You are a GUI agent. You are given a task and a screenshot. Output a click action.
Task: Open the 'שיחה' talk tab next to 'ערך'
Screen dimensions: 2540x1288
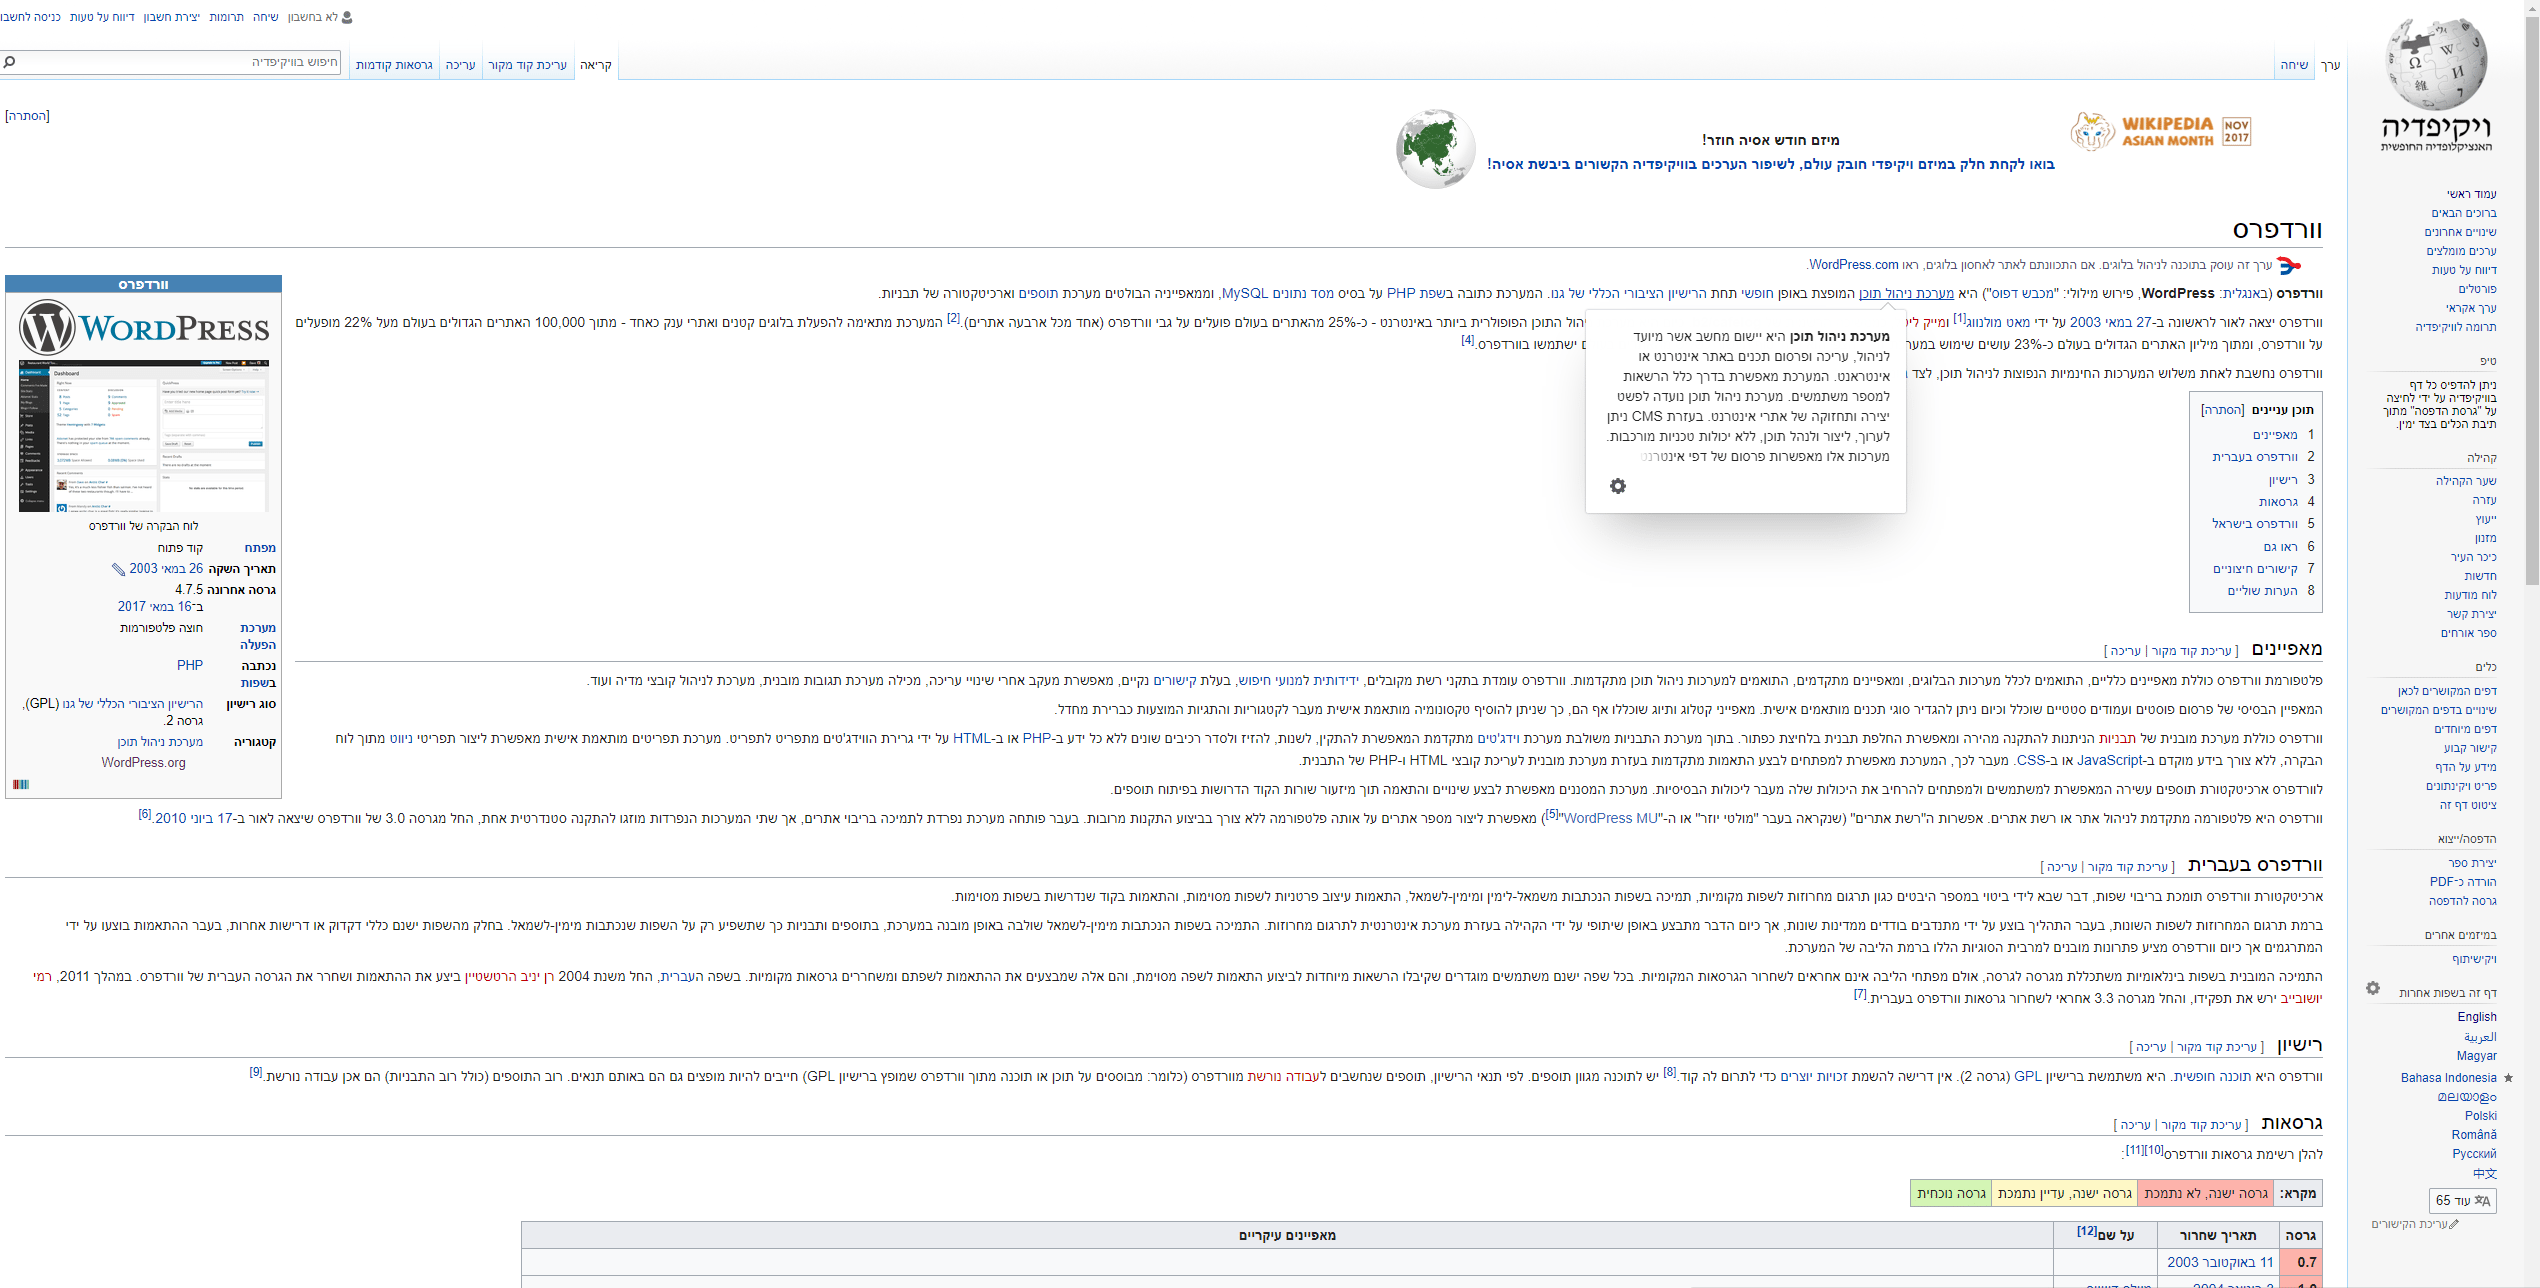2294,65
